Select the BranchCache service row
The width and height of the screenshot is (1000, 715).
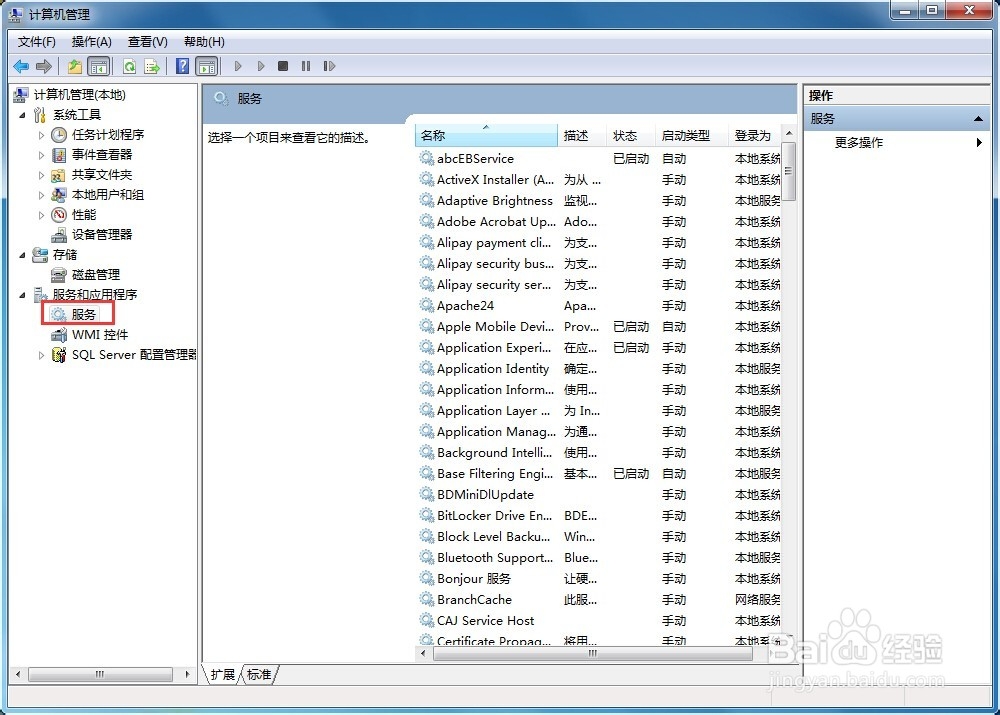pos(599,600)
